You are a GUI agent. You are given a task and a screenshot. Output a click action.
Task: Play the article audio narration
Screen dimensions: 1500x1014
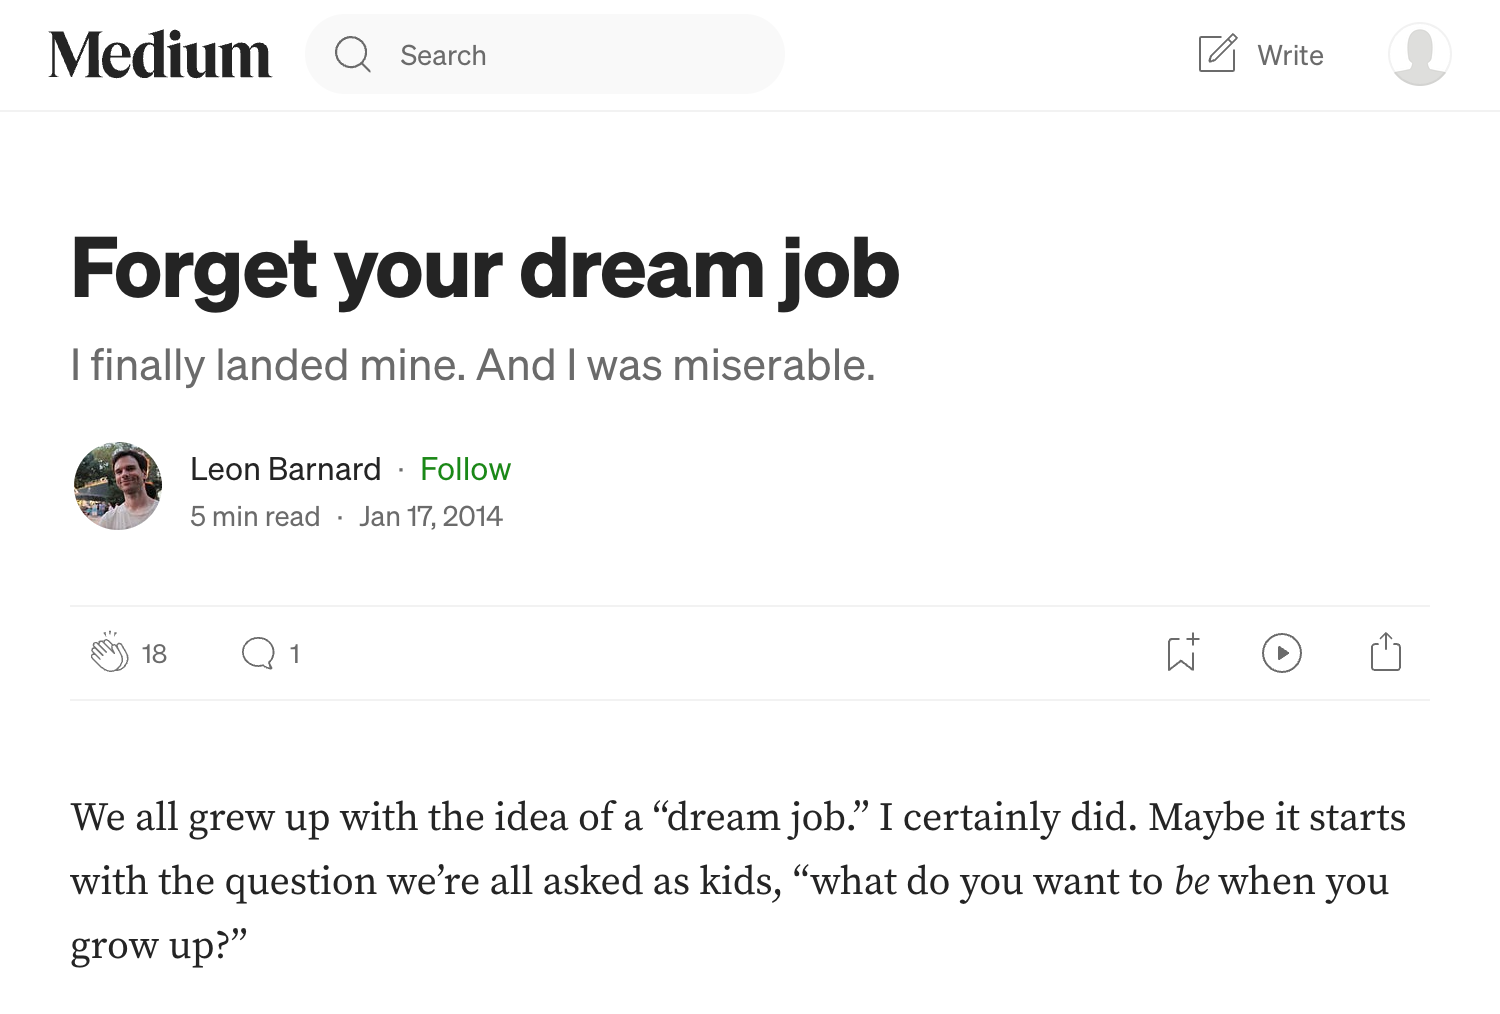pyautogui.click(x=1282, y=653)
